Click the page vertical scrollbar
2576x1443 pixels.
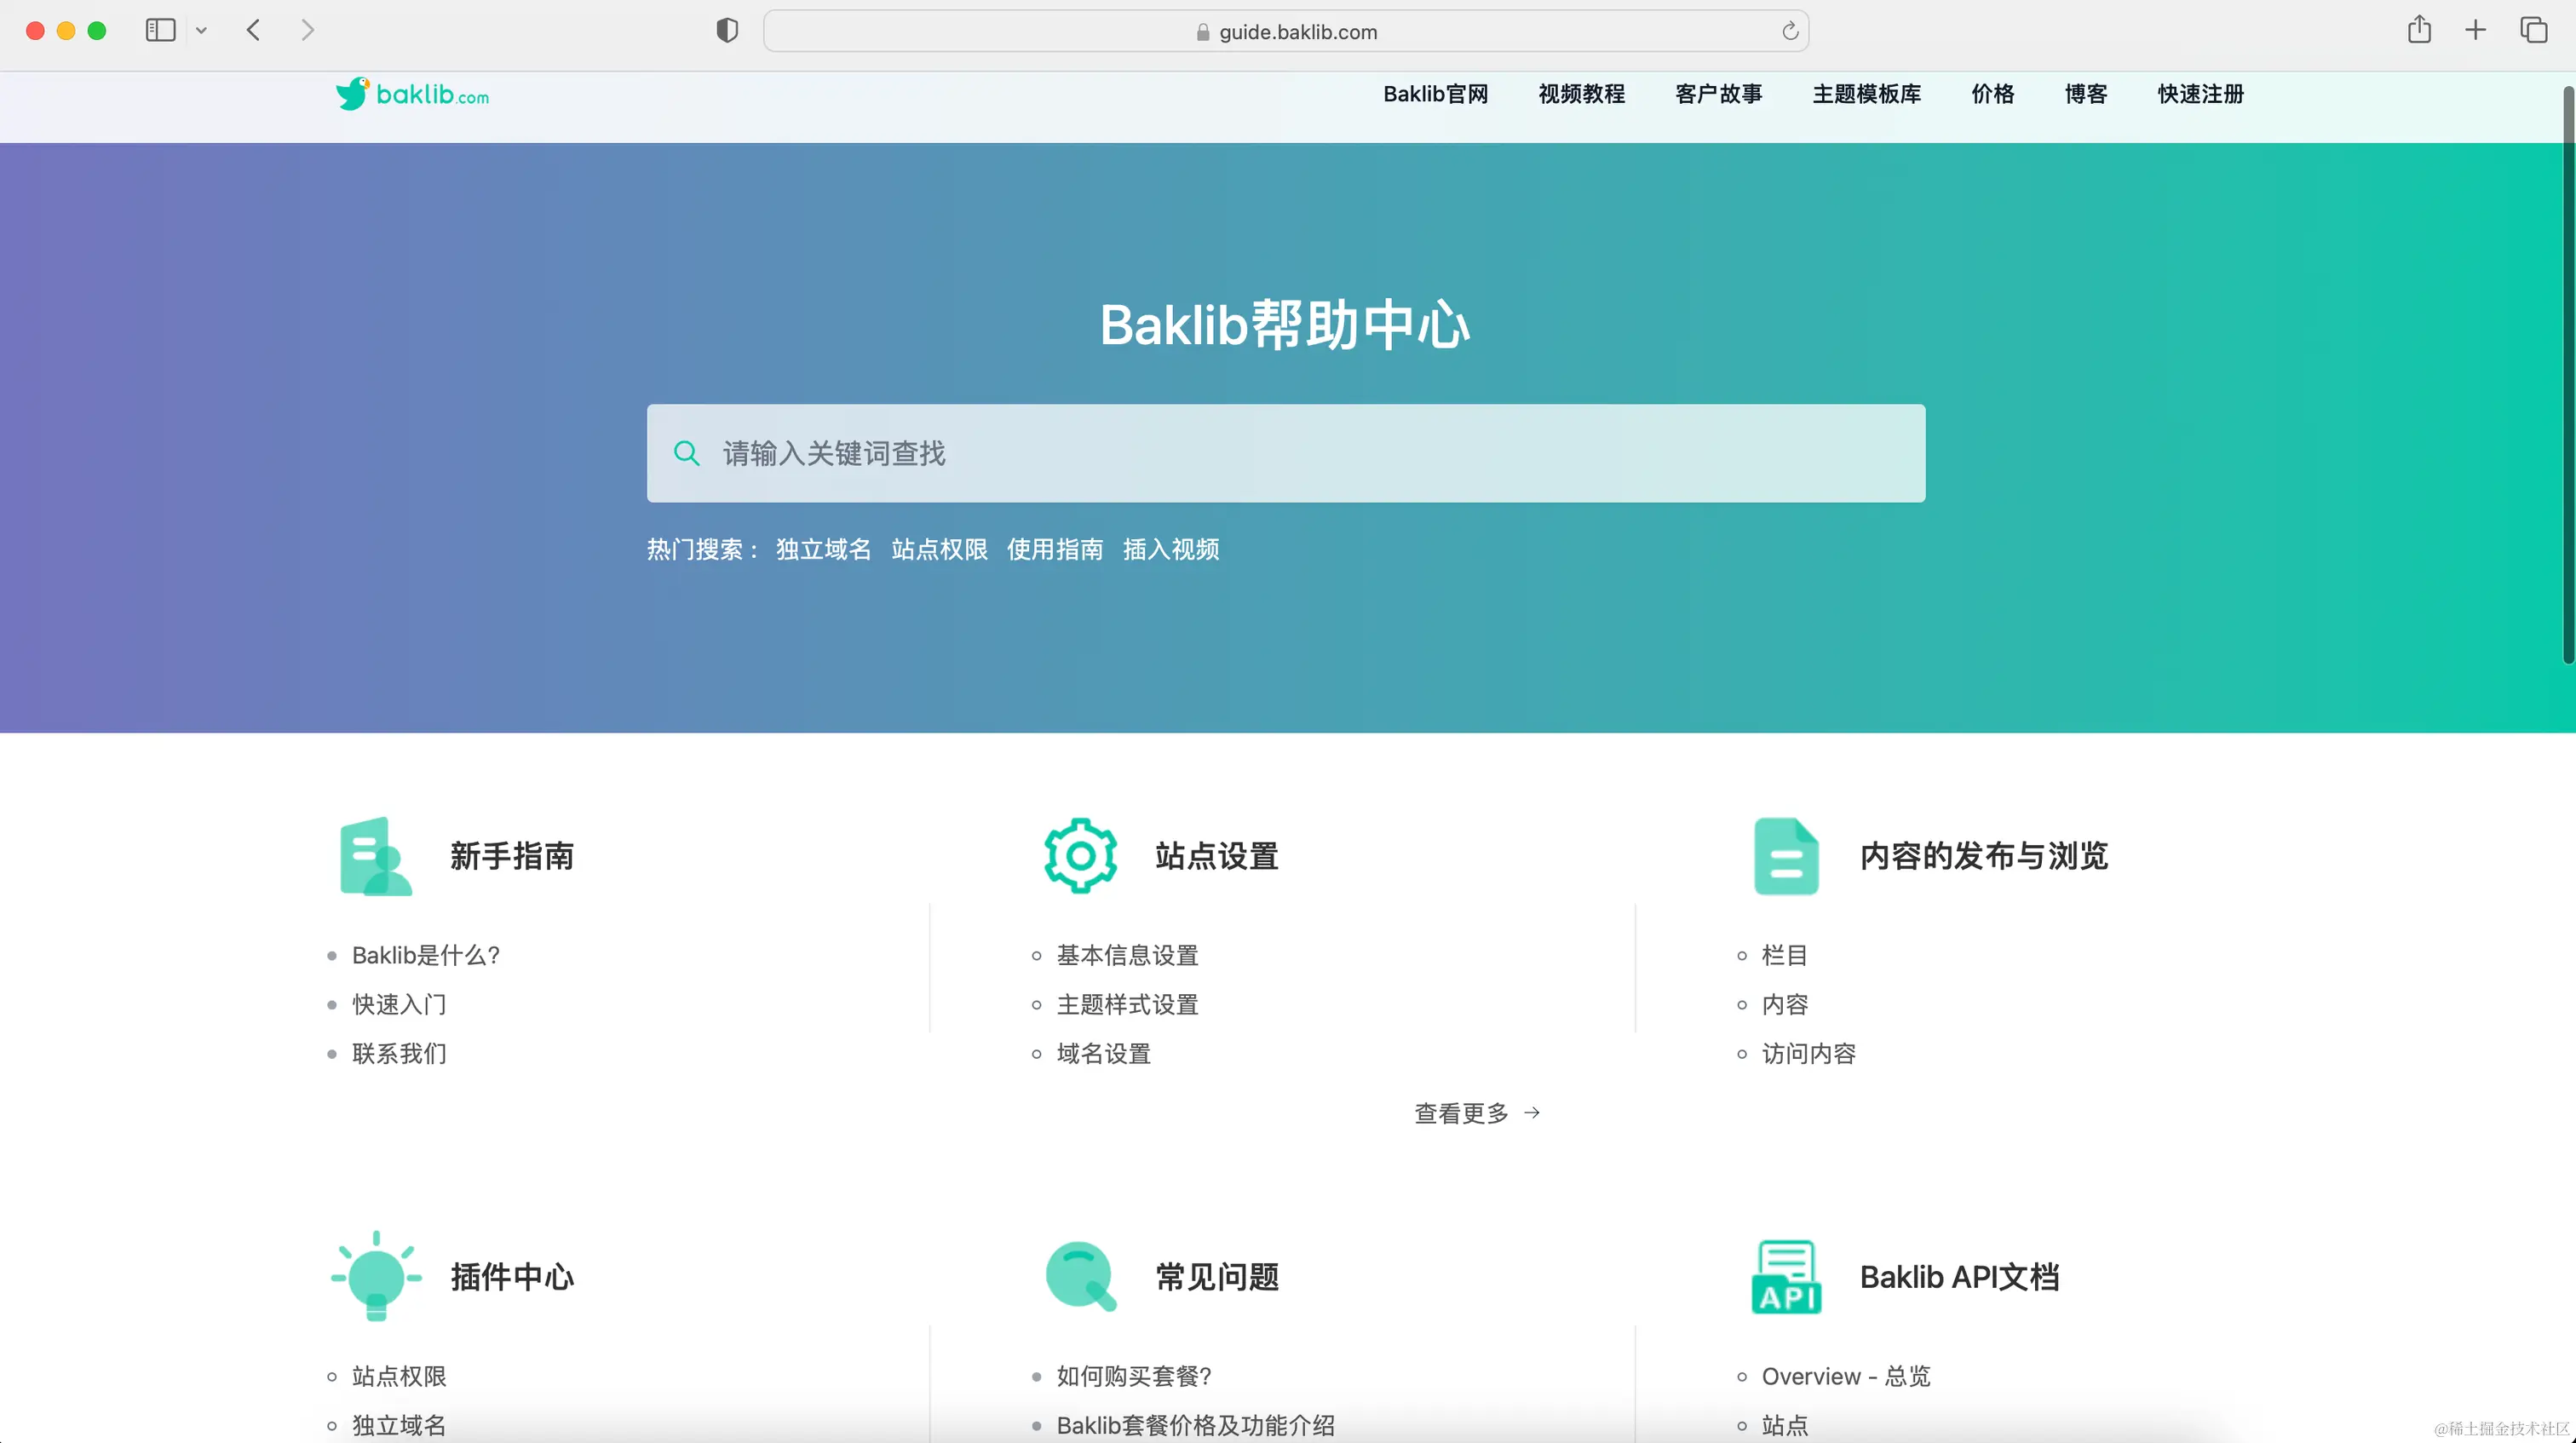(x=2567, y=375)
